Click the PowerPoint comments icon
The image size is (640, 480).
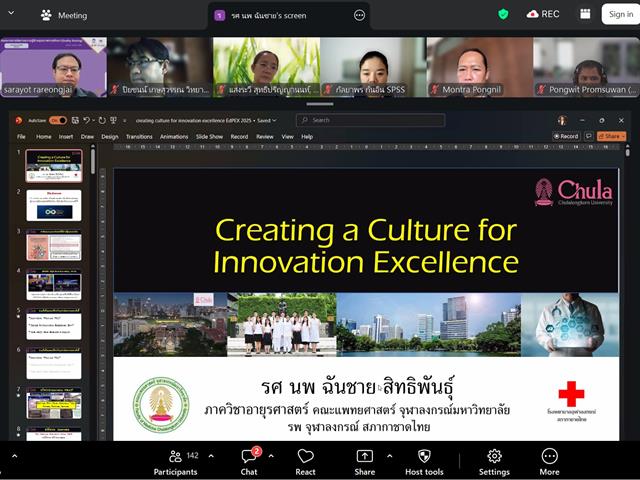(x=589, y=136)
